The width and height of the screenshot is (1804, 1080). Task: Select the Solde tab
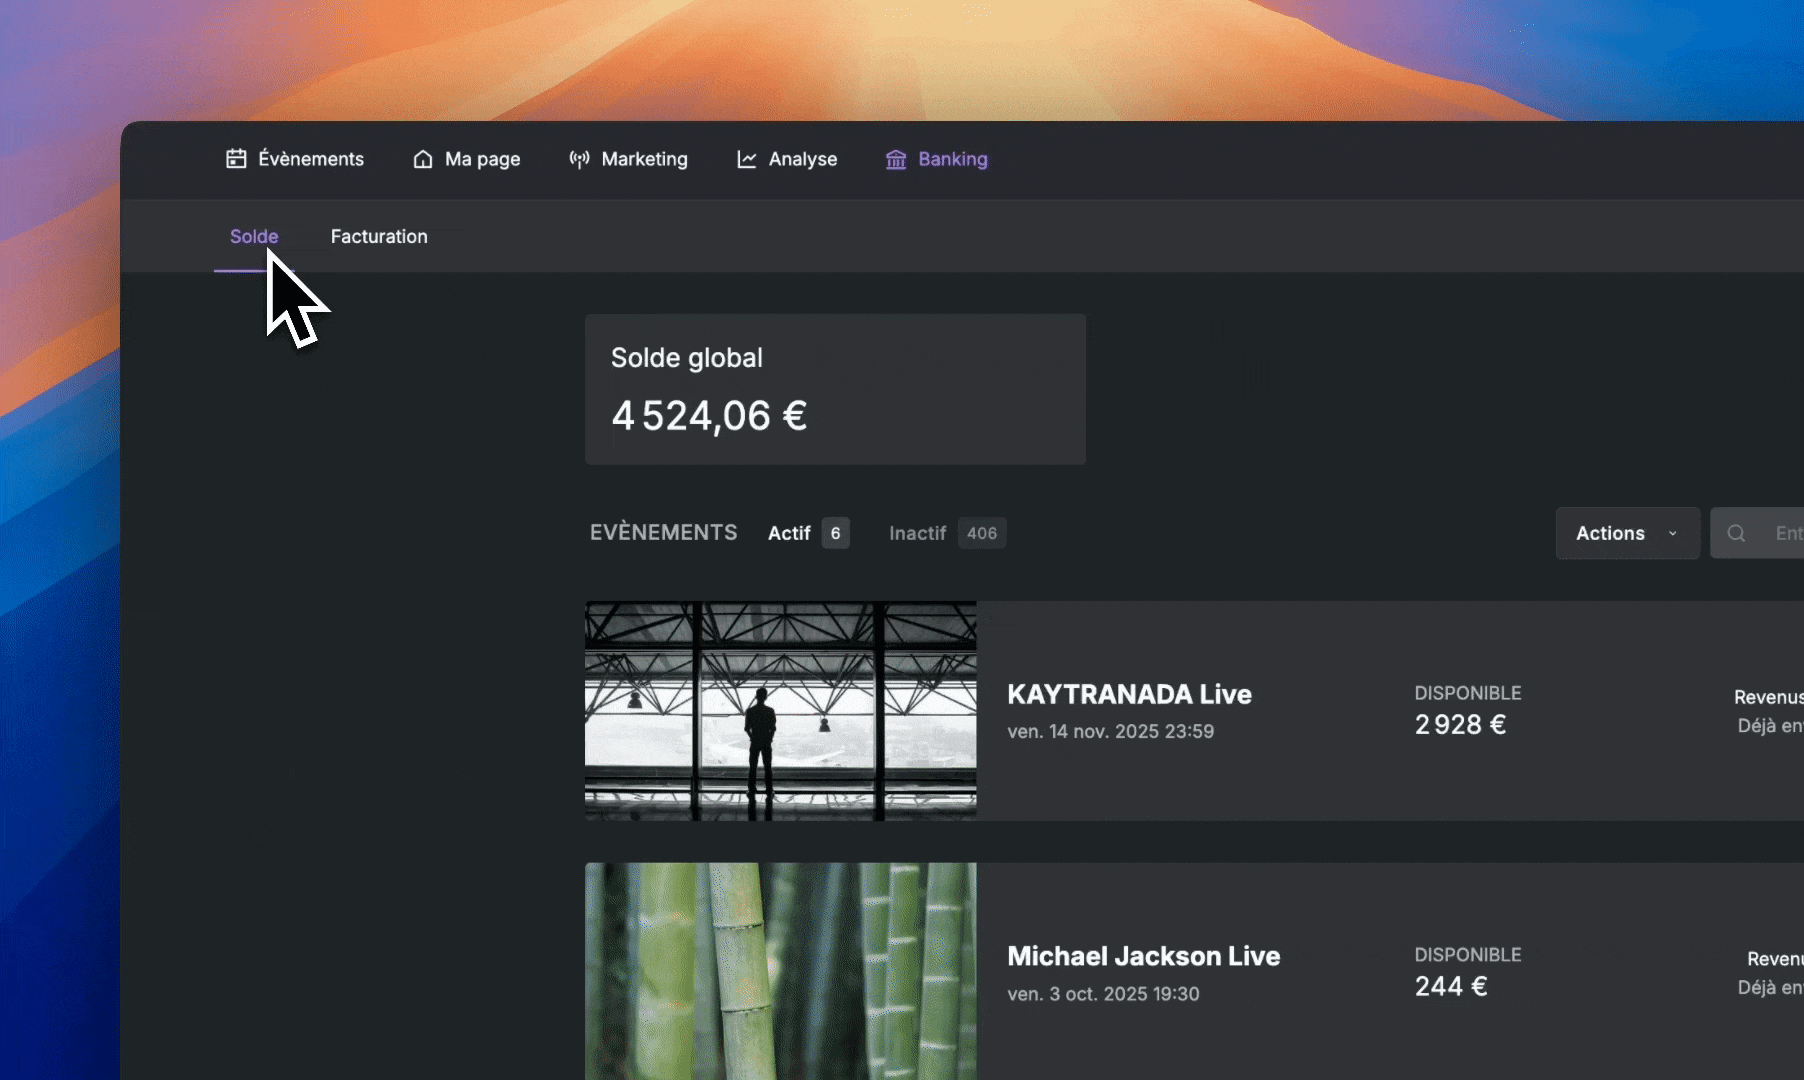(254, 236)
